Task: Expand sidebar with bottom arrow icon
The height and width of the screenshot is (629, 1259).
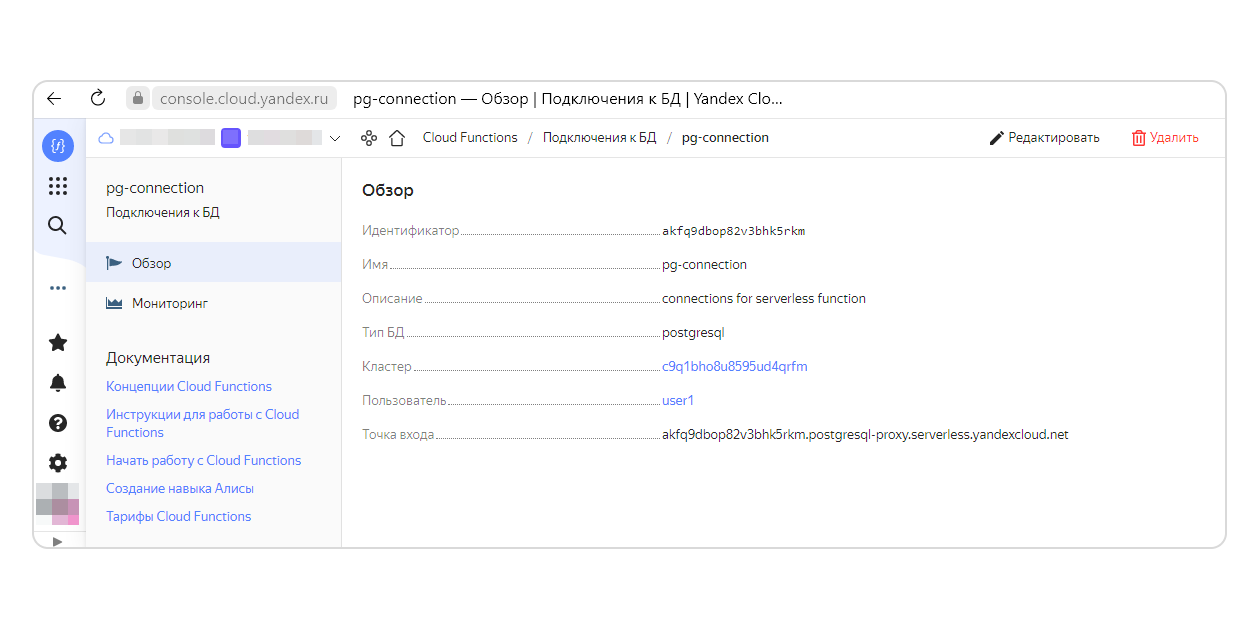Action: point(57,541)
